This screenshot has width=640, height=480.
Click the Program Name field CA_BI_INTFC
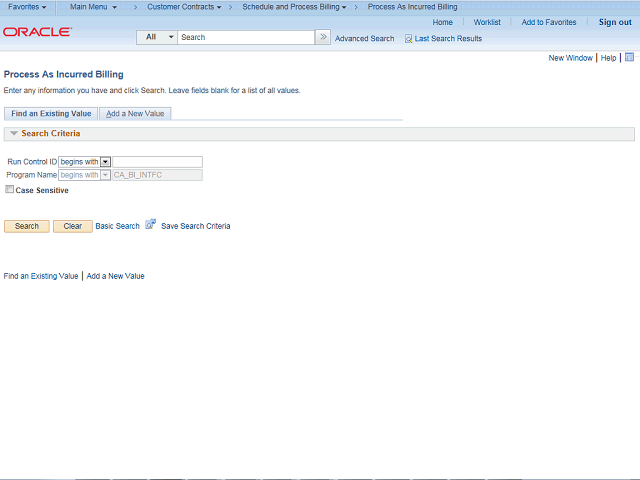(158, 175)
